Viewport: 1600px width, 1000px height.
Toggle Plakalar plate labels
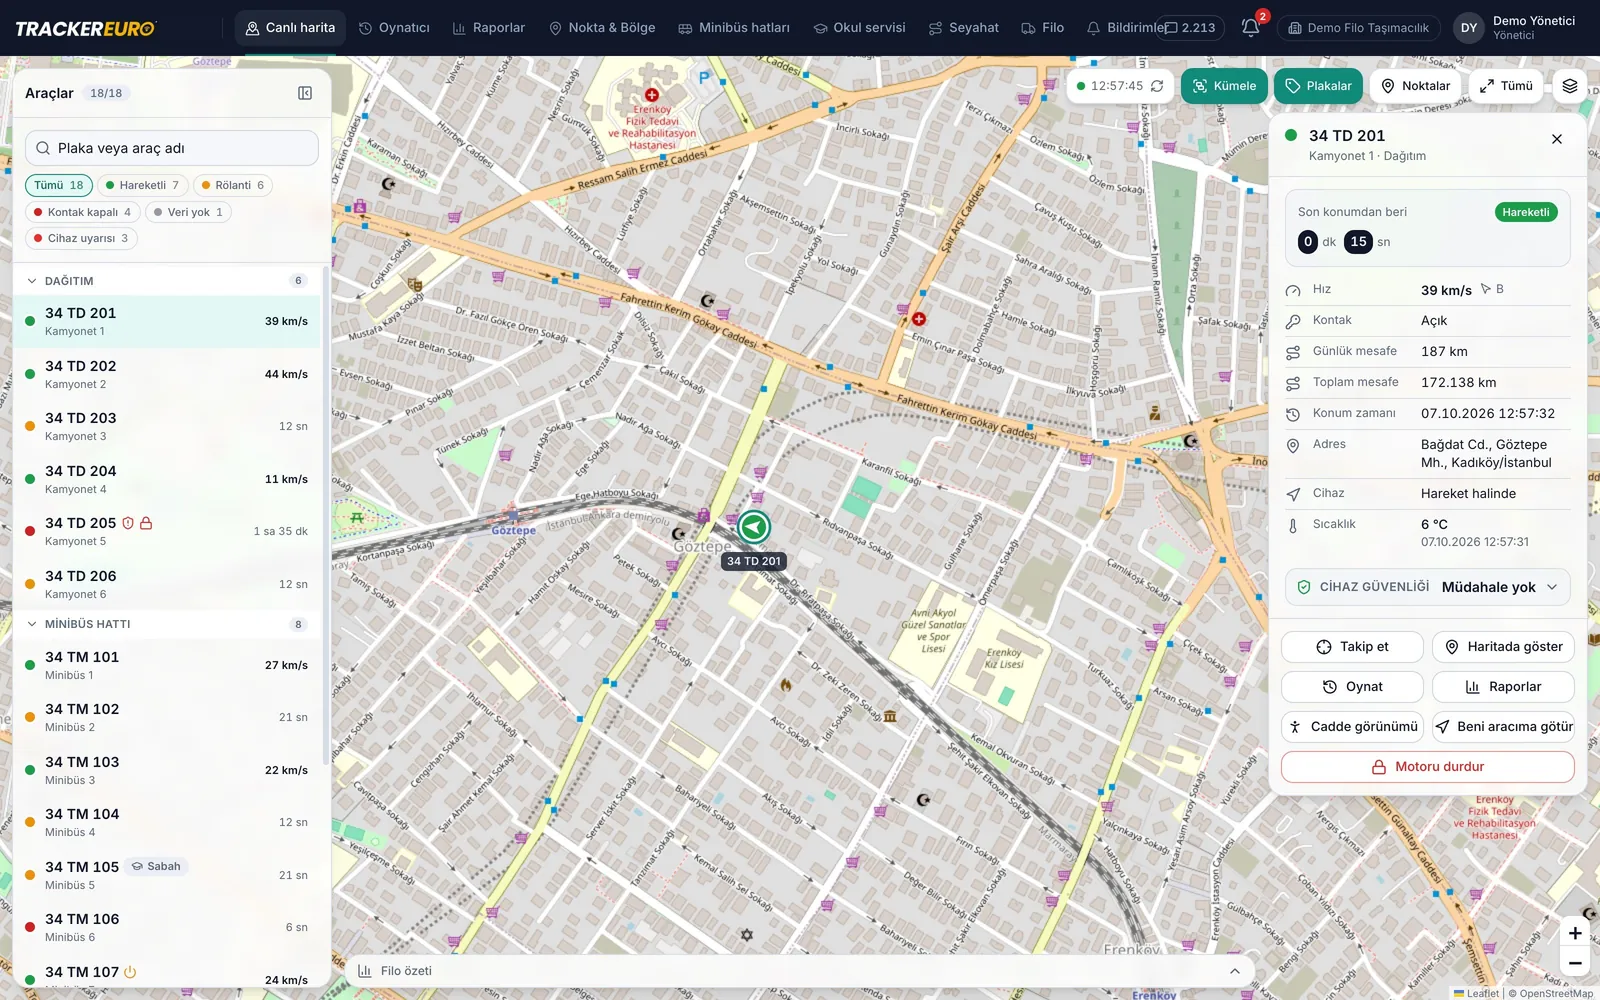coord(1318,86)
